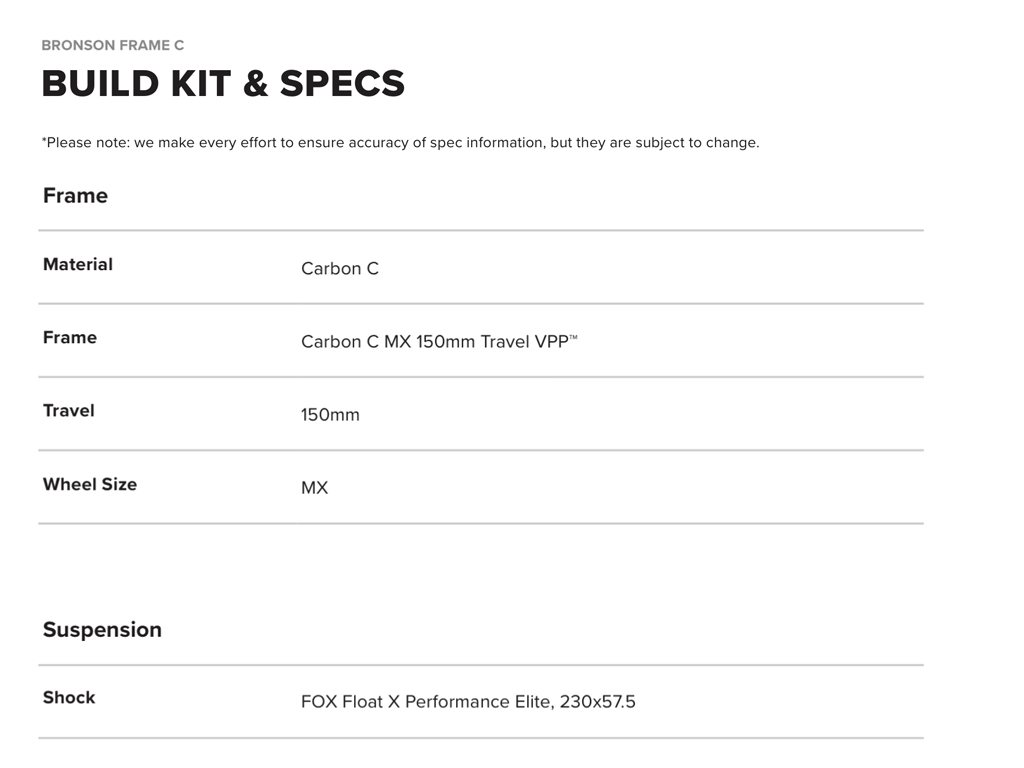Click the Wheel Size row label
This screenshot has height=768, width=1024.
(90, 484)
